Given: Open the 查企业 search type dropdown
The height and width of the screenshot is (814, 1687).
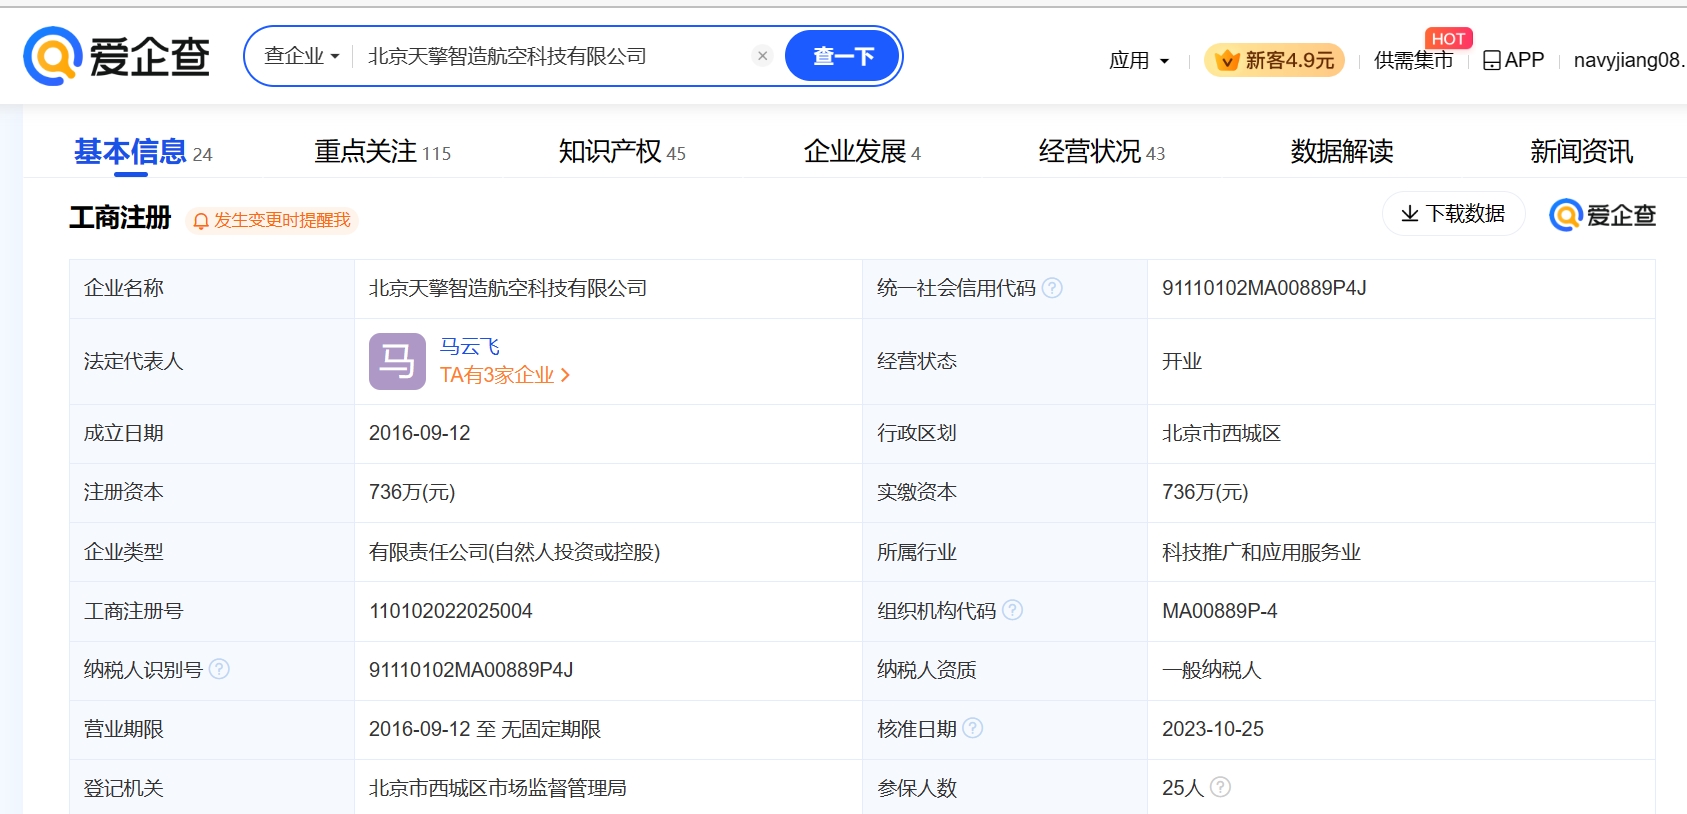Looking at the screenshot, I should coord(302,56).
